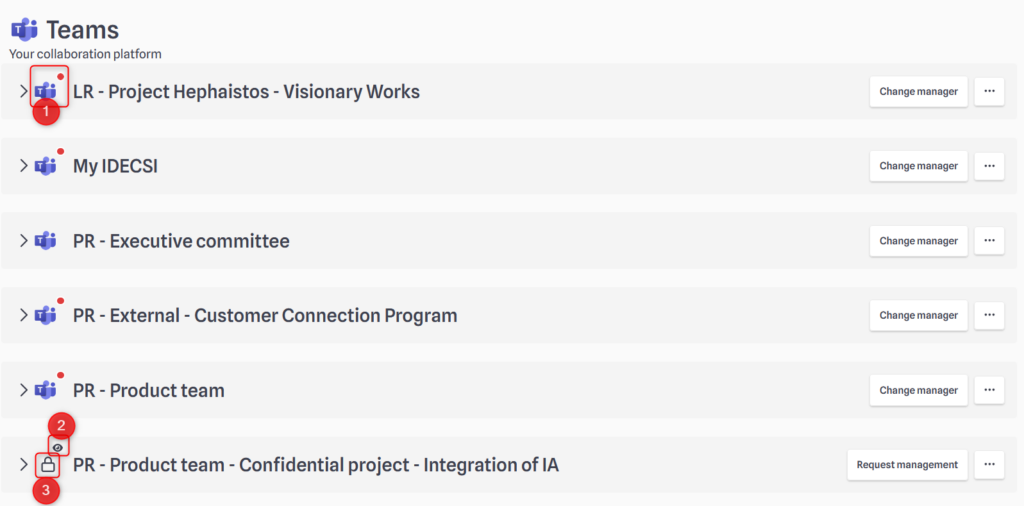This screenshot has height=506, width=1024.
Task: Expand the PR - Executive committee row
Action: pyautogui.click(x=24, y=241)
